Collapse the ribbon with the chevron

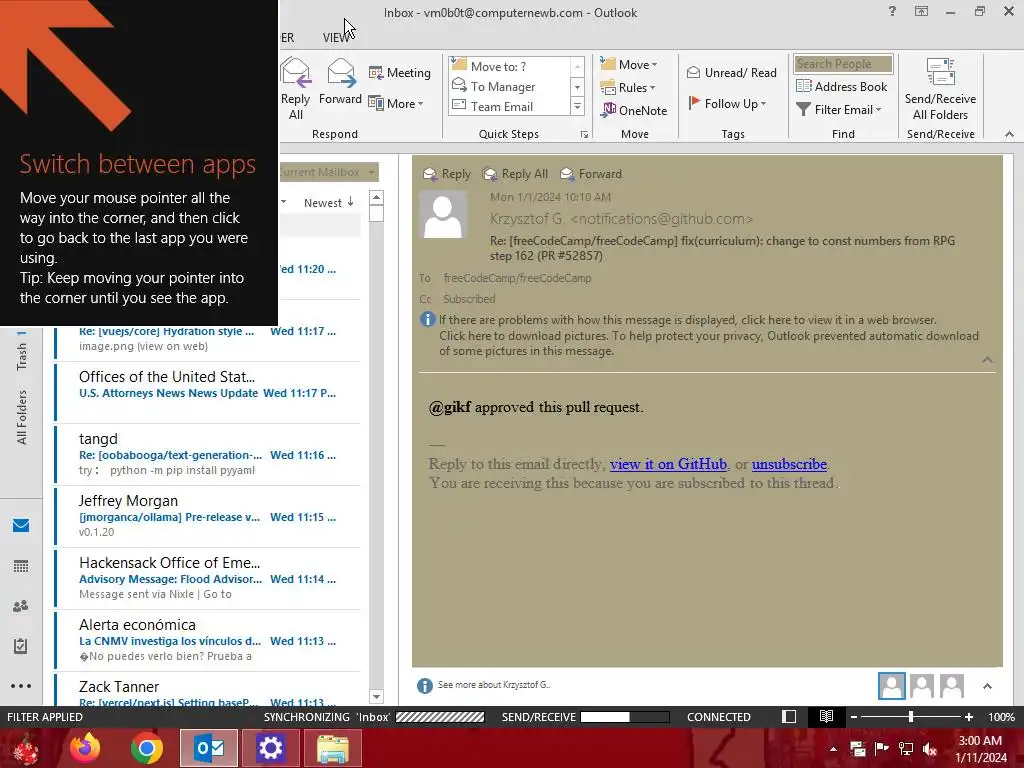pyautogui.click(x=1009, y=134)
